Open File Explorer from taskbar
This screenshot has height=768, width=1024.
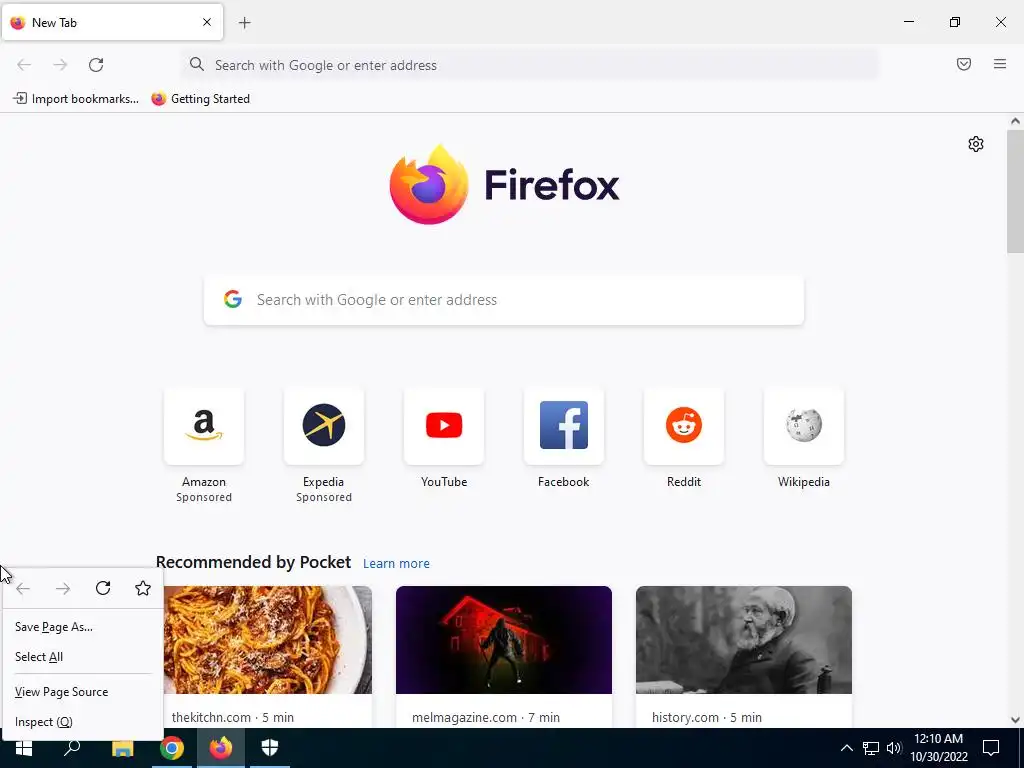tap(123, 748)
